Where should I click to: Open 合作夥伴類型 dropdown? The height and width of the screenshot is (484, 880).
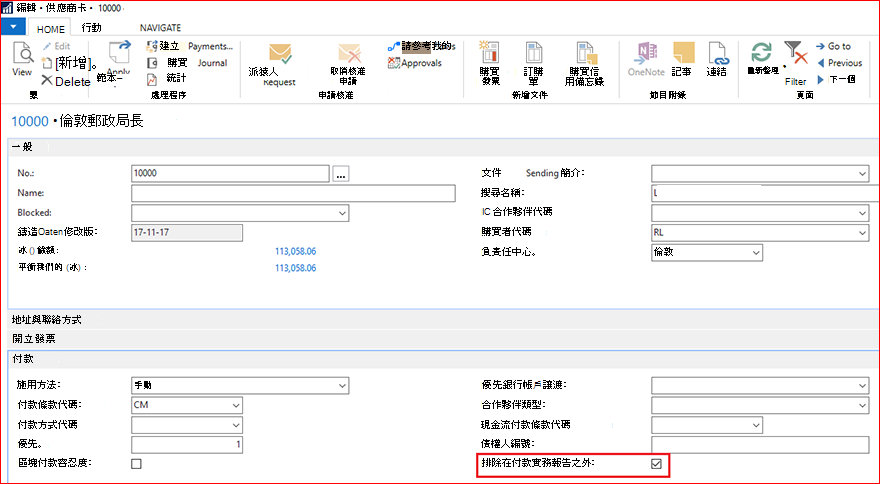point(863,405)
